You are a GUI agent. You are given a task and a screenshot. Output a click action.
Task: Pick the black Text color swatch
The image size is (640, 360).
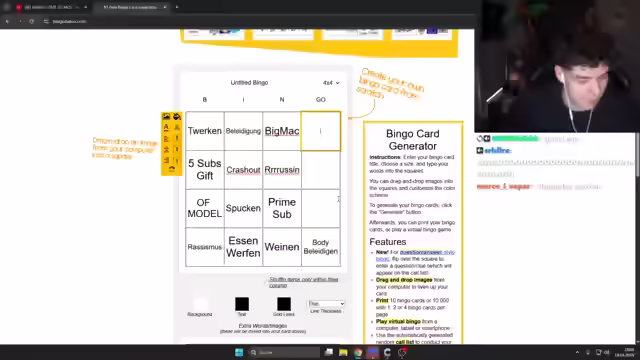242,304
